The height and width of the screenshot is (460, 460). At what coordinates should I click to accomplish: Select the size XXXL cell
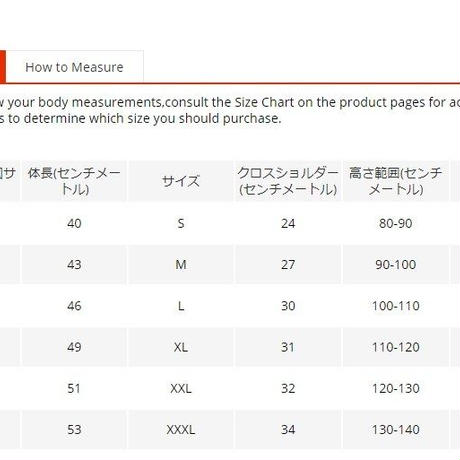pos(181,430)
